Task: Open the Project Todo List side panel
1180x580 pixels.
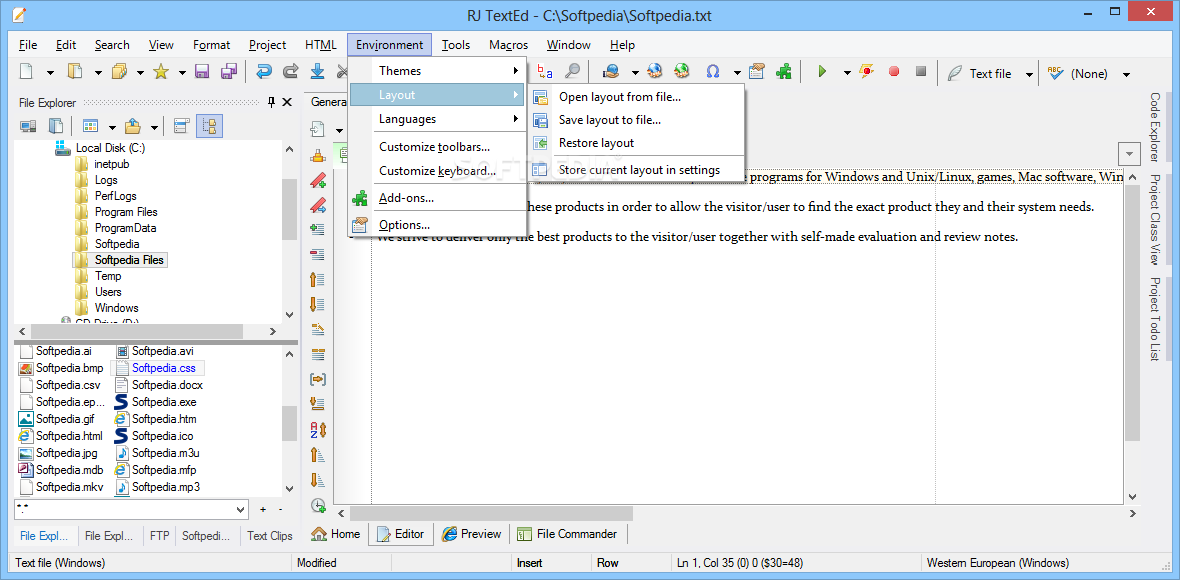Action: [x=1154, y=319]
